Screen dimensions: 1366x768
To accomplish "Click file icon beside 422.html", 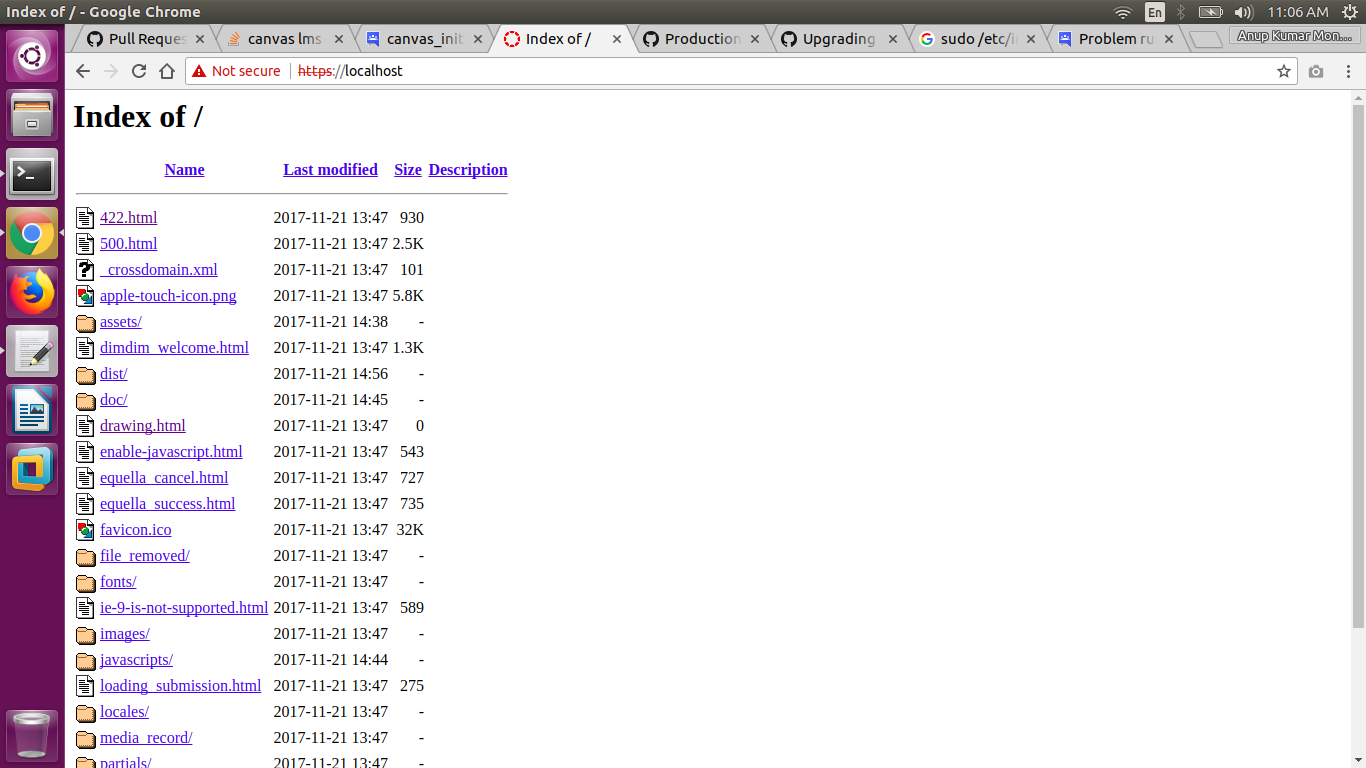I will 85,217.
